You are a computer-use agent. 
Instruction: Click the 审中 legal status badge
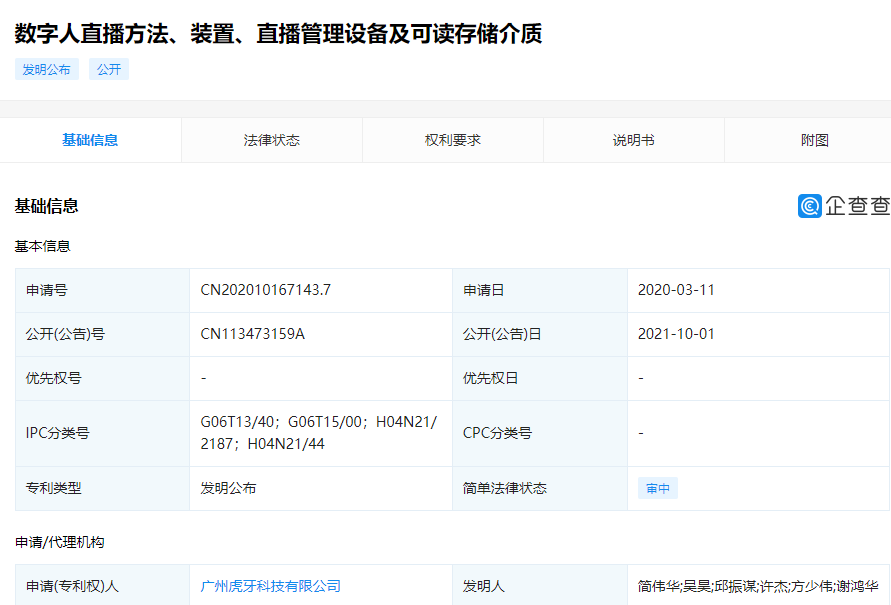click(x=657, y=489)
